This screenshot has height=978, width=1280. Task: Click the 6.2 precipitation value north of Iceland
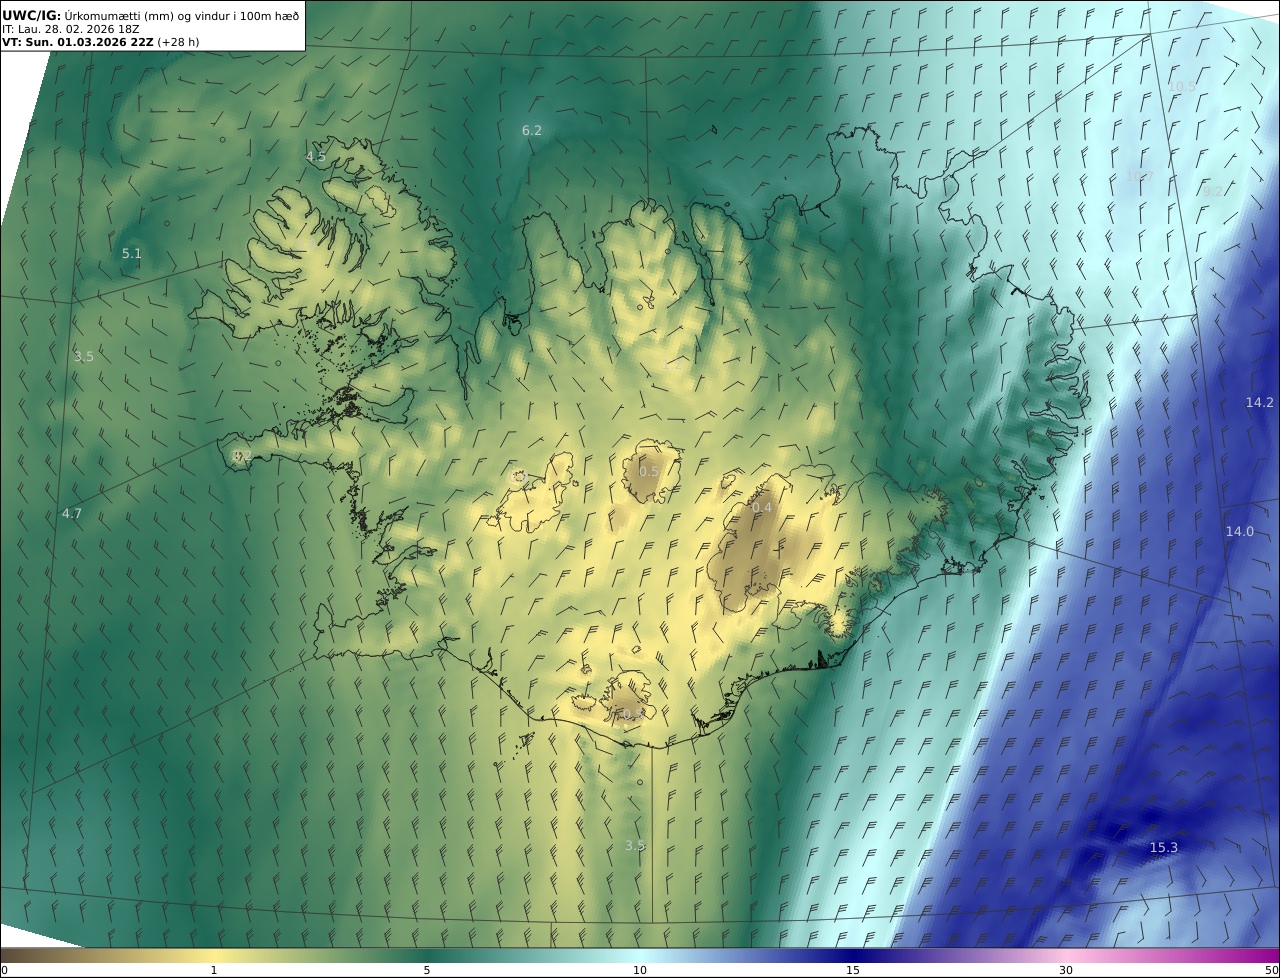click(x=532, y=131)
